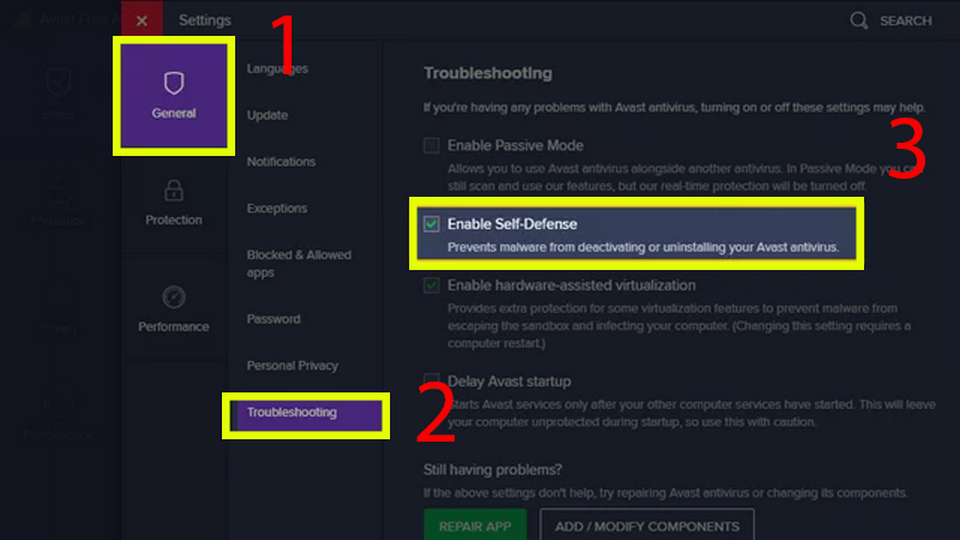The image size is (960, 540).
Task: Open Blocked & Allowed apps page
Action: (x=299, y=263)
